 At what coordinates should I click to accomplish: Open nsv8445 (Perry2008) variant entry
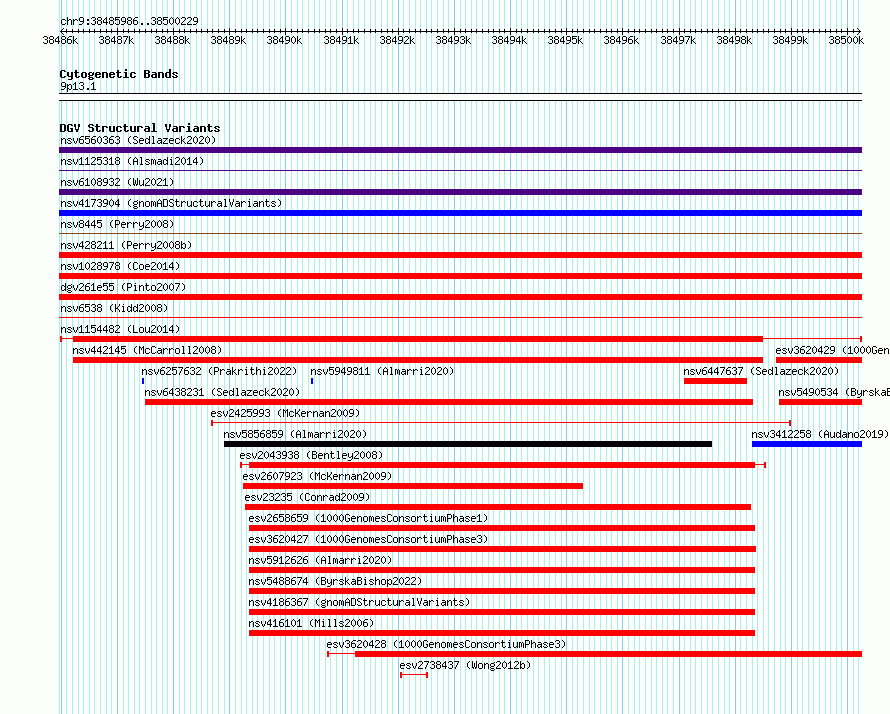[117, 224]
